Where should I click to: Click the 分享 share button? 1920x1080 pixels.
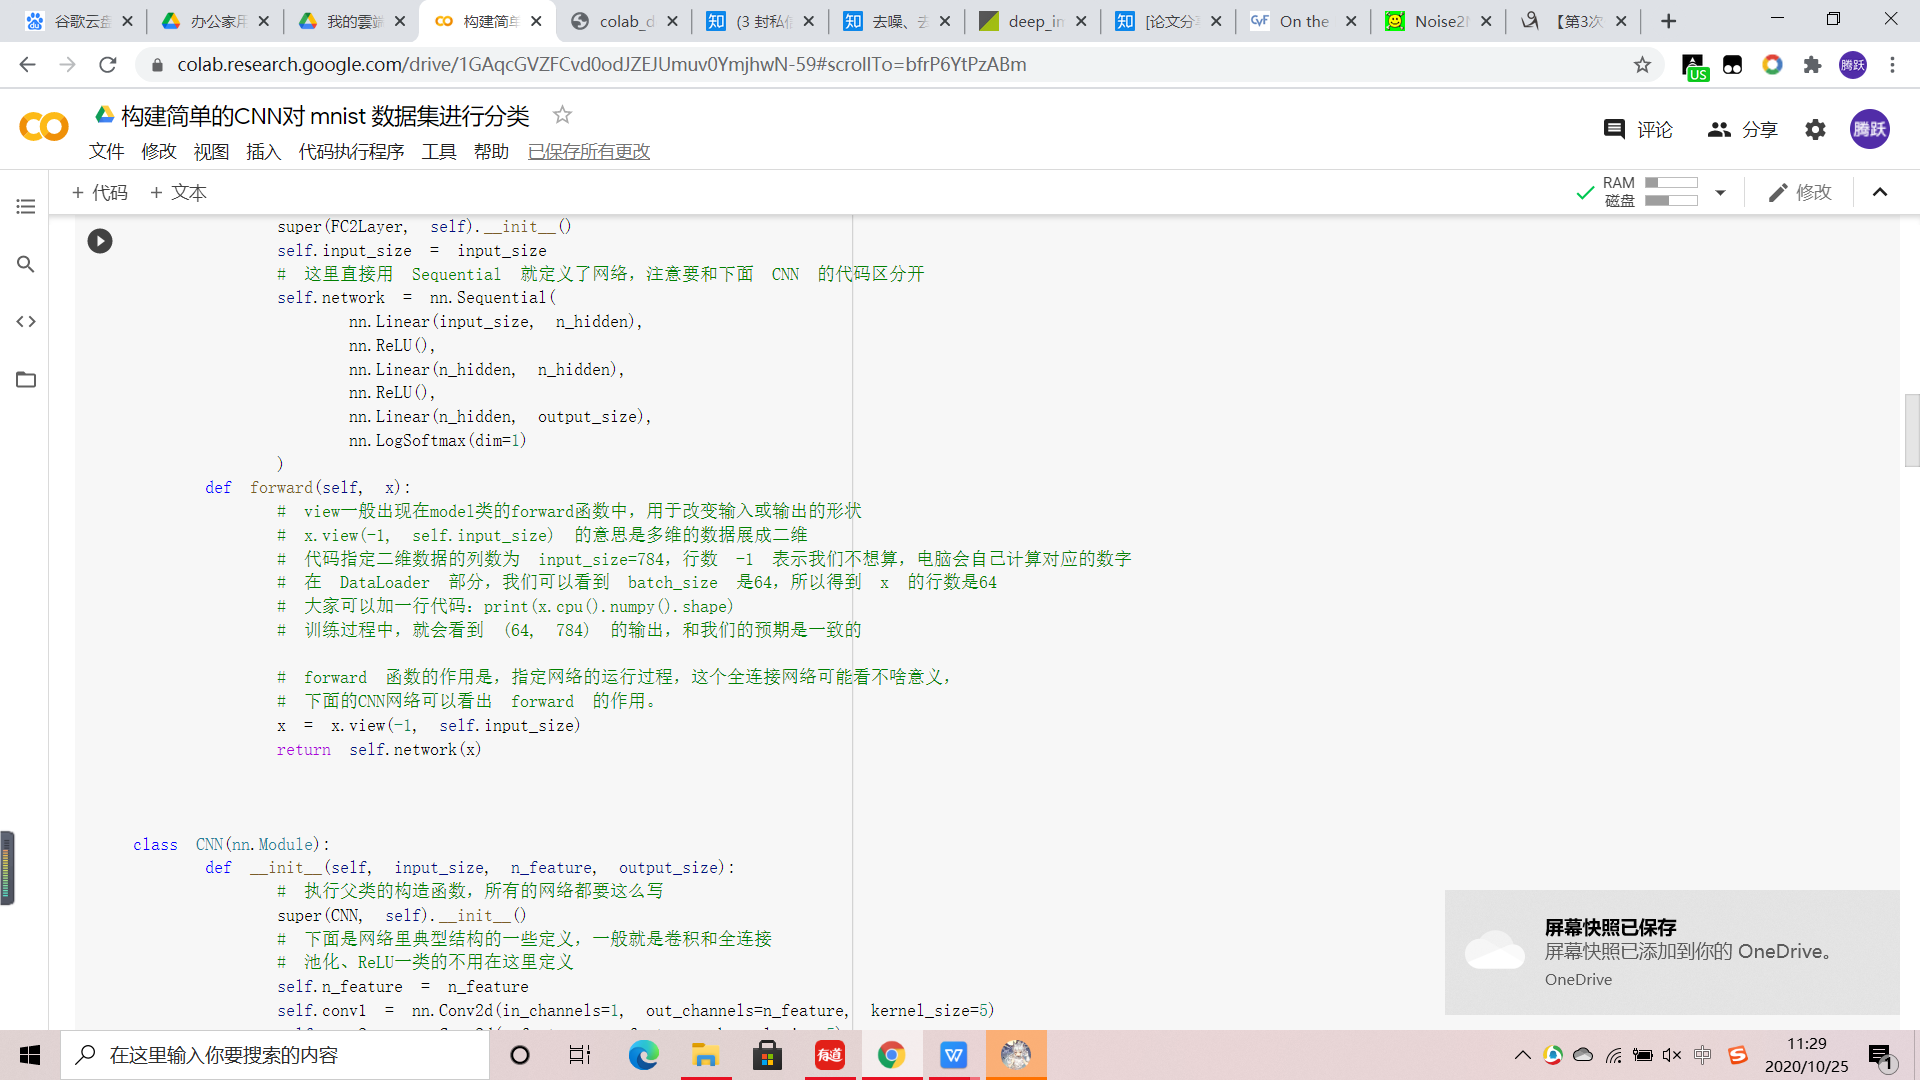1742,130
